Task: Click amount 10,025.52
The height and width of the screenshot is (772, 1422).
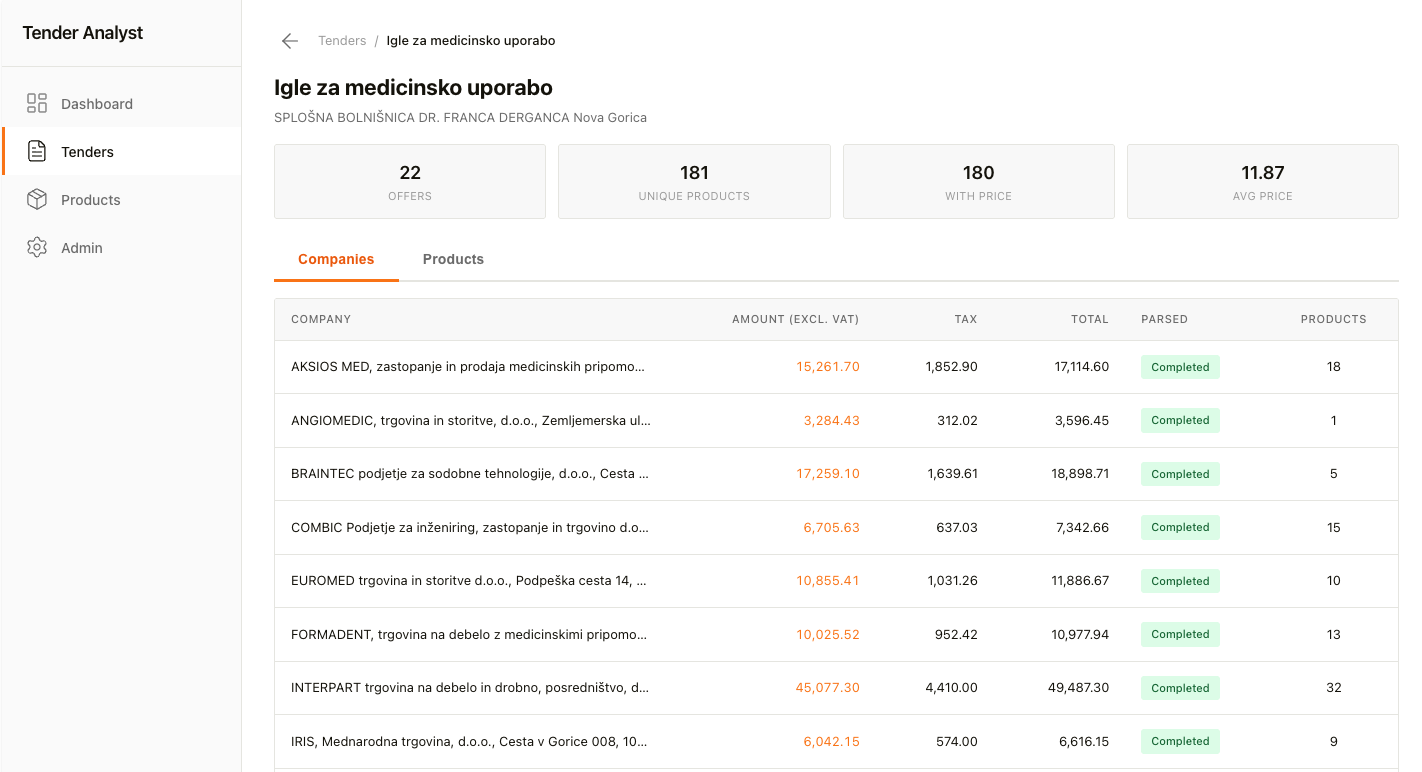Action: pyautogui.click(x=828, y=635)
